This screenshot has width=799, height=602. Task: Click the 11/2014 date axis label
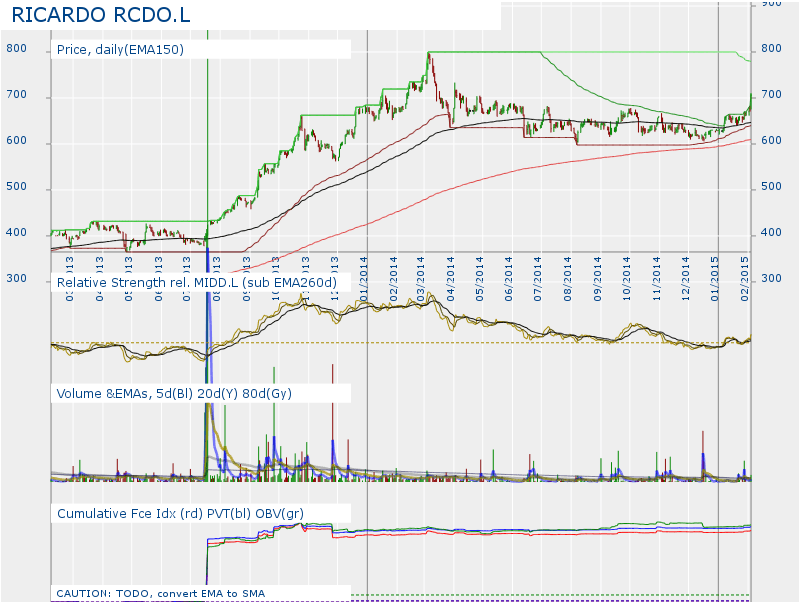(656, 279)
